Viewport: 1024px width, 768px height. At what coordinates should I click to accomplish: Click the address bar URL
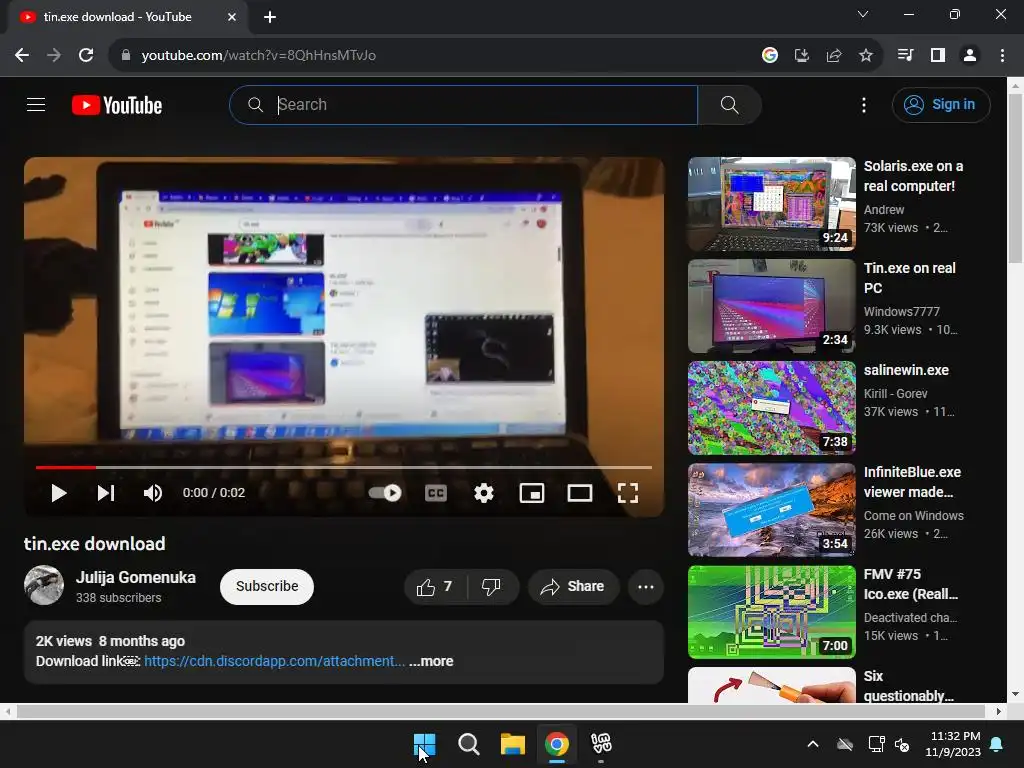click(x=259, y=55)
